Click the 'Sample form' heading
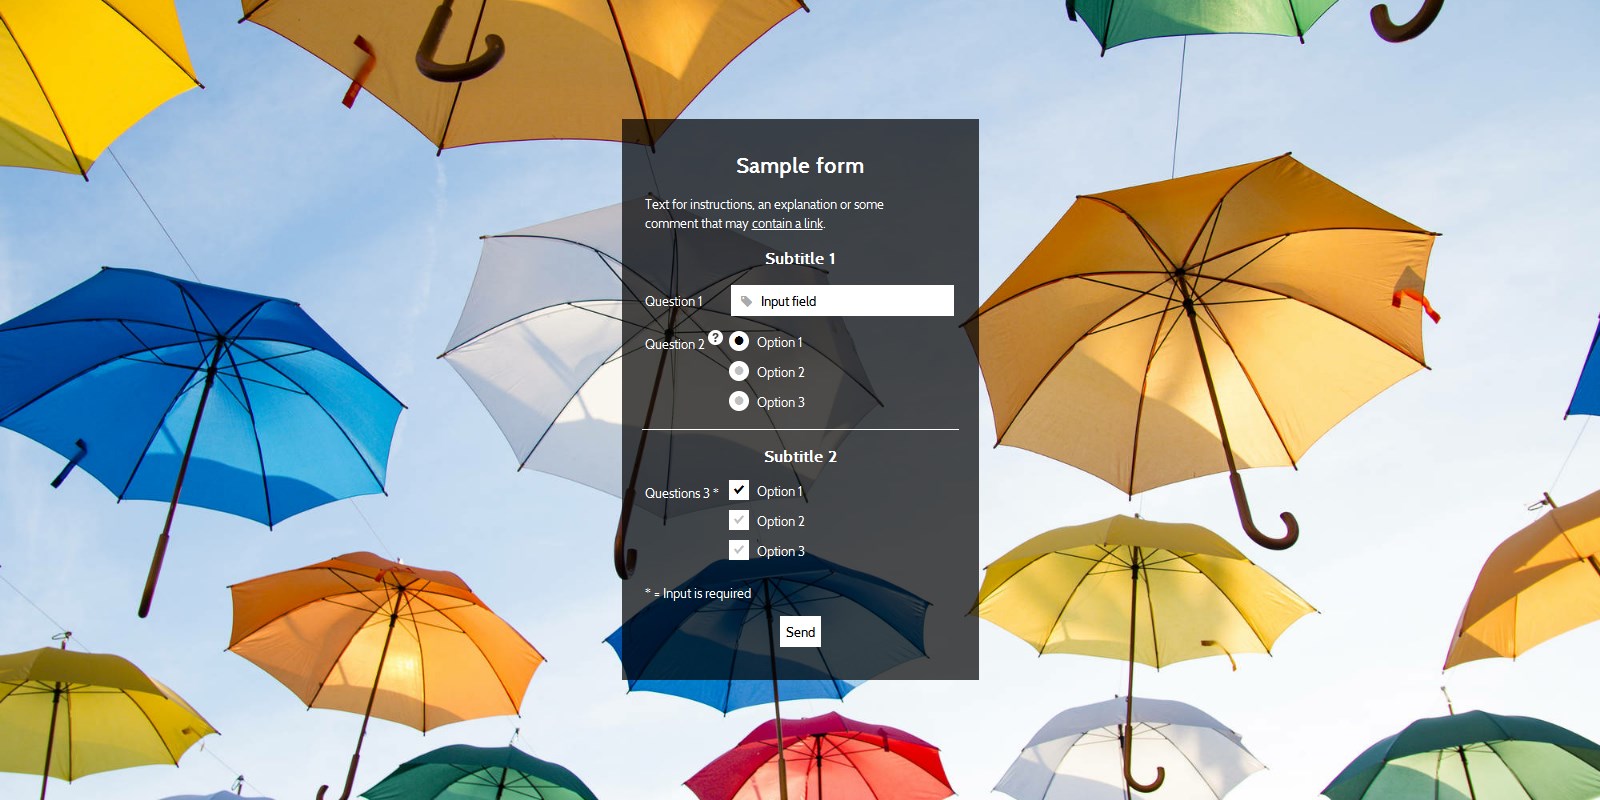Image resolution: width=1600 pixels, height=800 pixels. (800, 166)
